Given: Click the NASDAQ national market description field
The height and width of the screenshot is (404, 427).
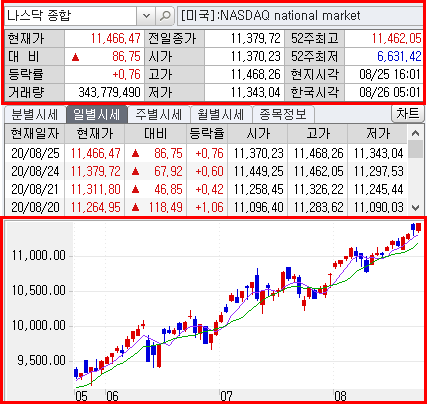Looking at the screenshot, I should pyautogui.click(x=300, y=16).
